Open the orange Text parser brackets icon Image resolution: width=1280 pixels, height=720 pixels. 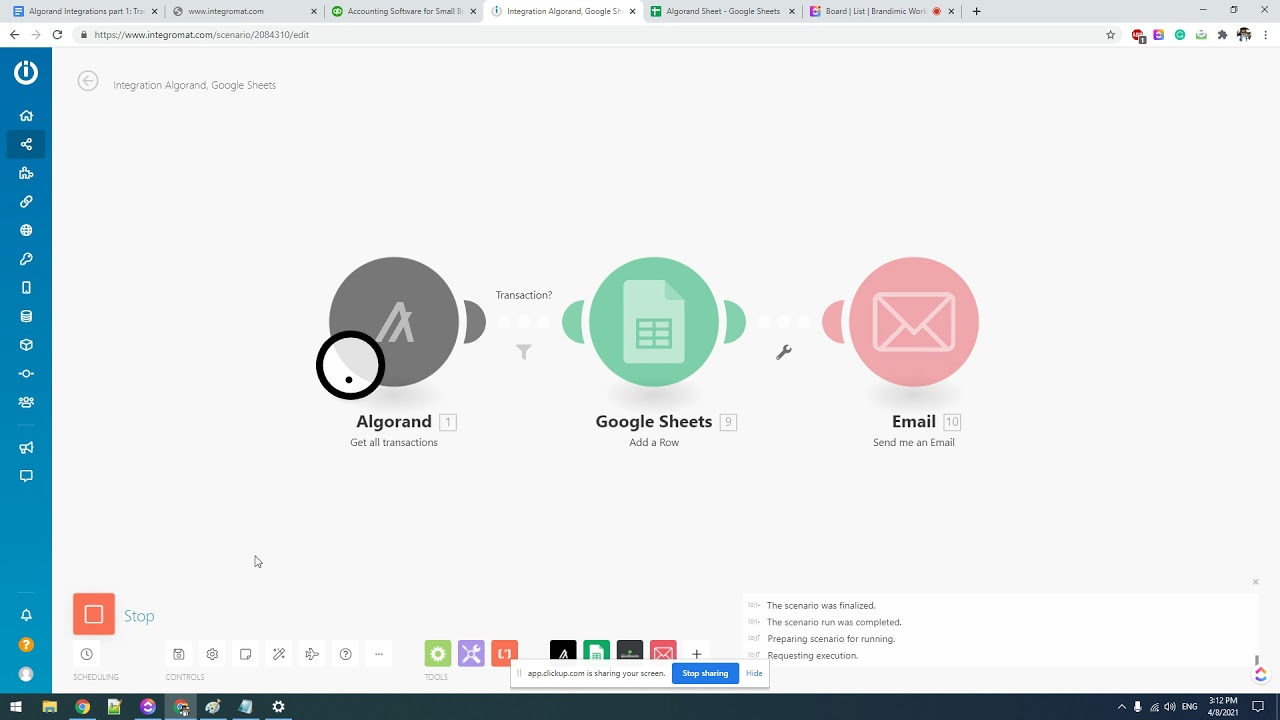point(505,654)
